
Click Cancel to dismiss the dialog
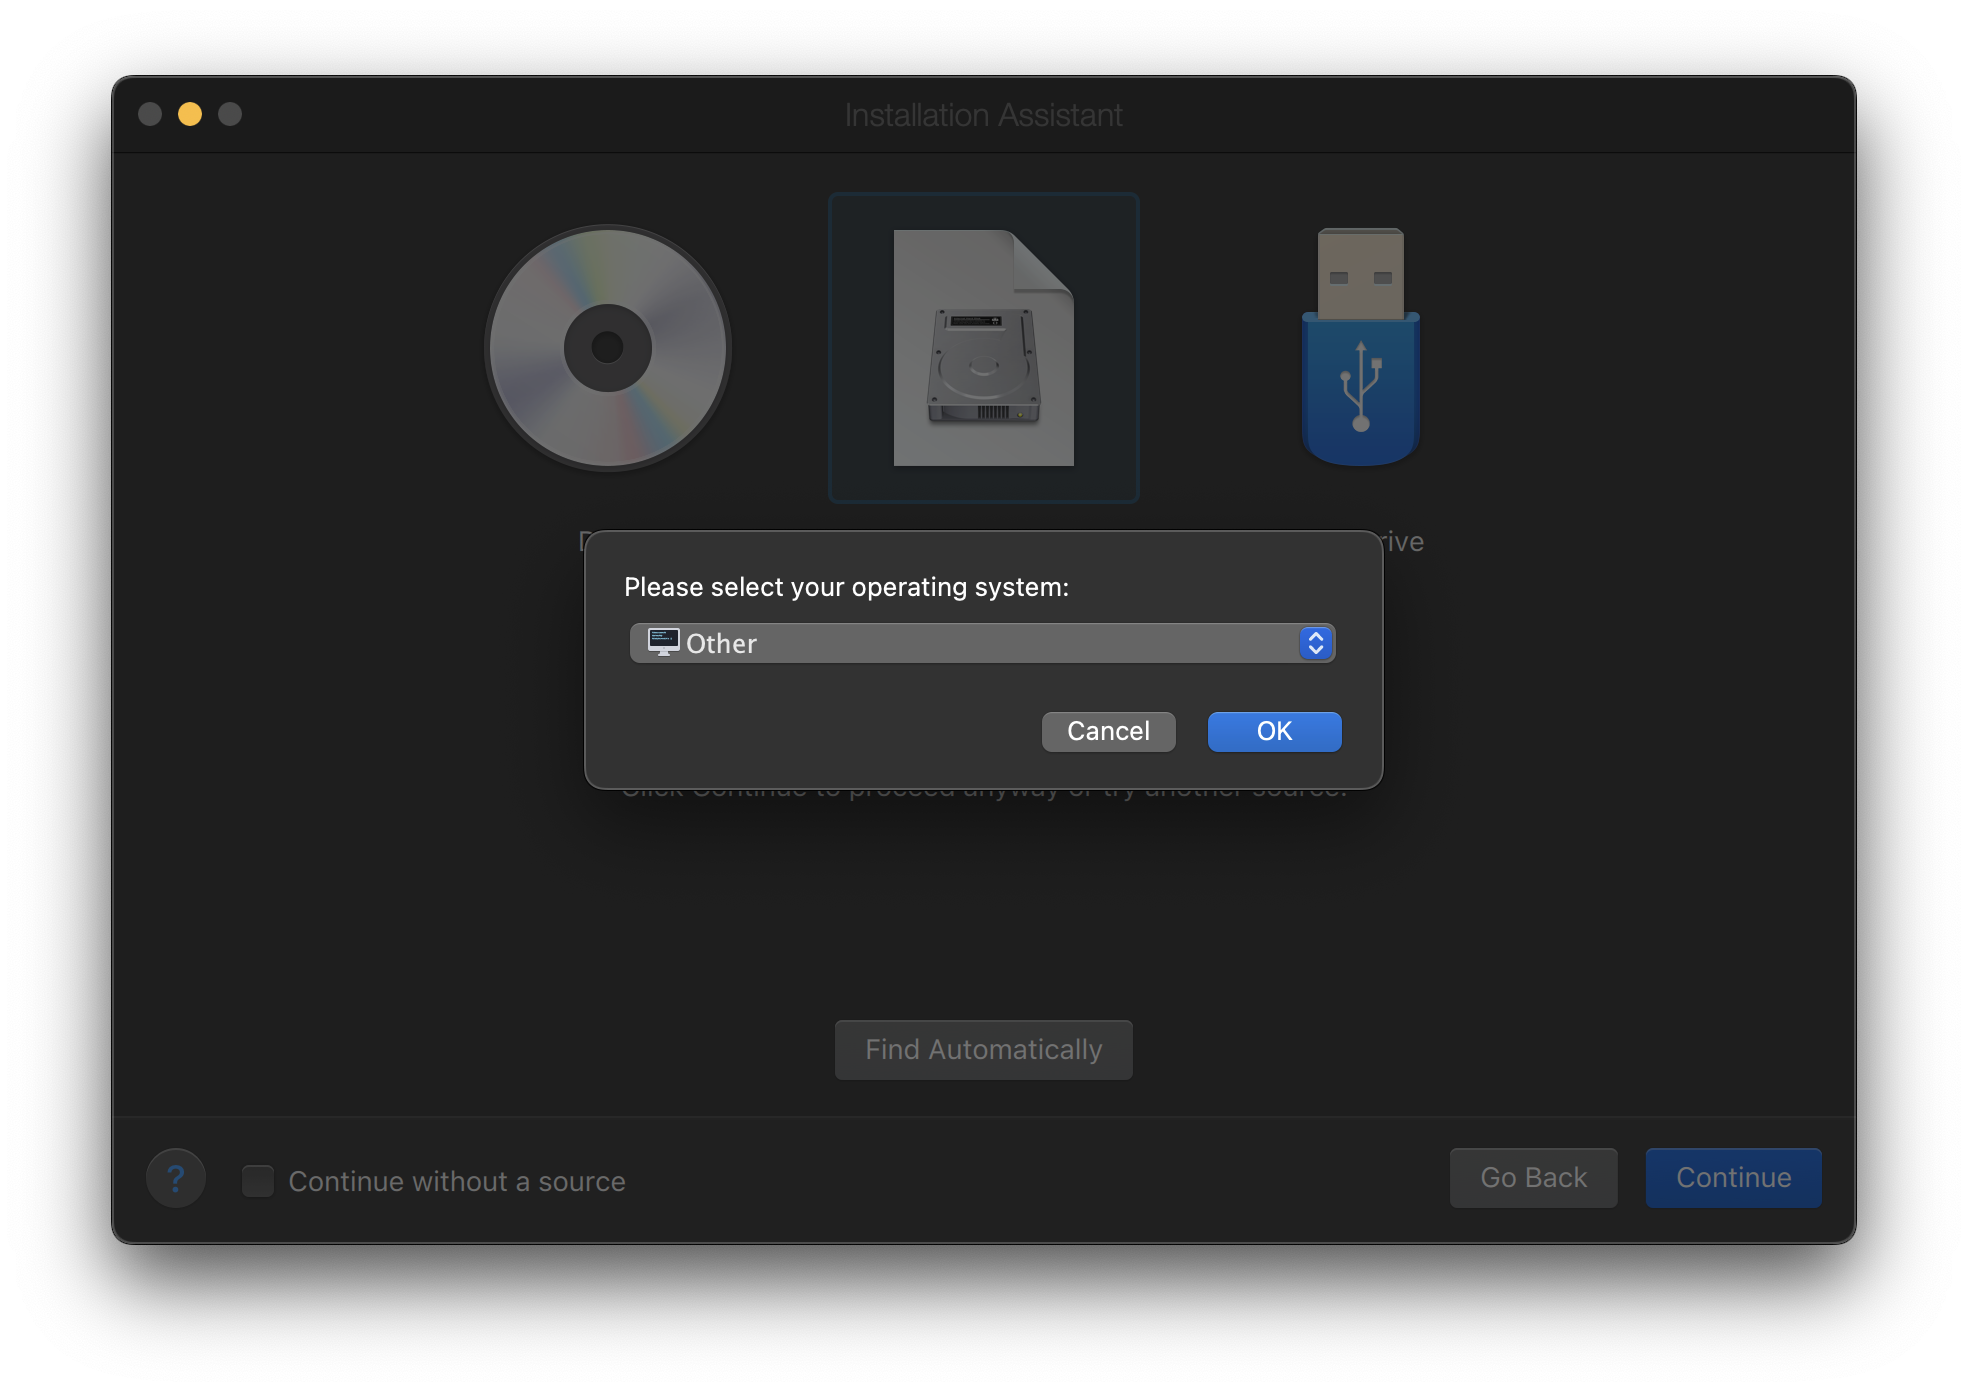click(x=1107, y=732)
